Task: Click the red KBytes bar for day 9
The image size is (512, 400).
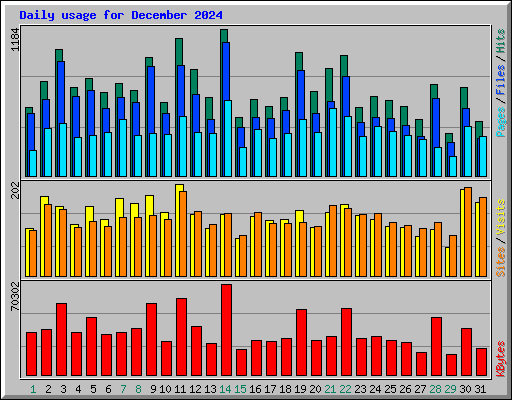Action: click(x=151, y=340)
